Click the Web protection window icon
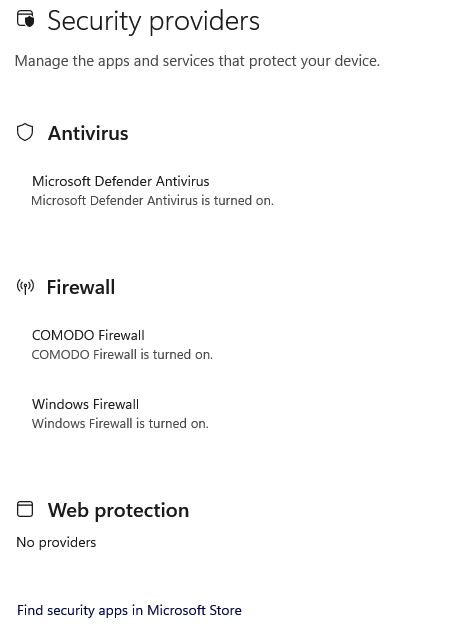The image size is (460, 641). (25, 509)
